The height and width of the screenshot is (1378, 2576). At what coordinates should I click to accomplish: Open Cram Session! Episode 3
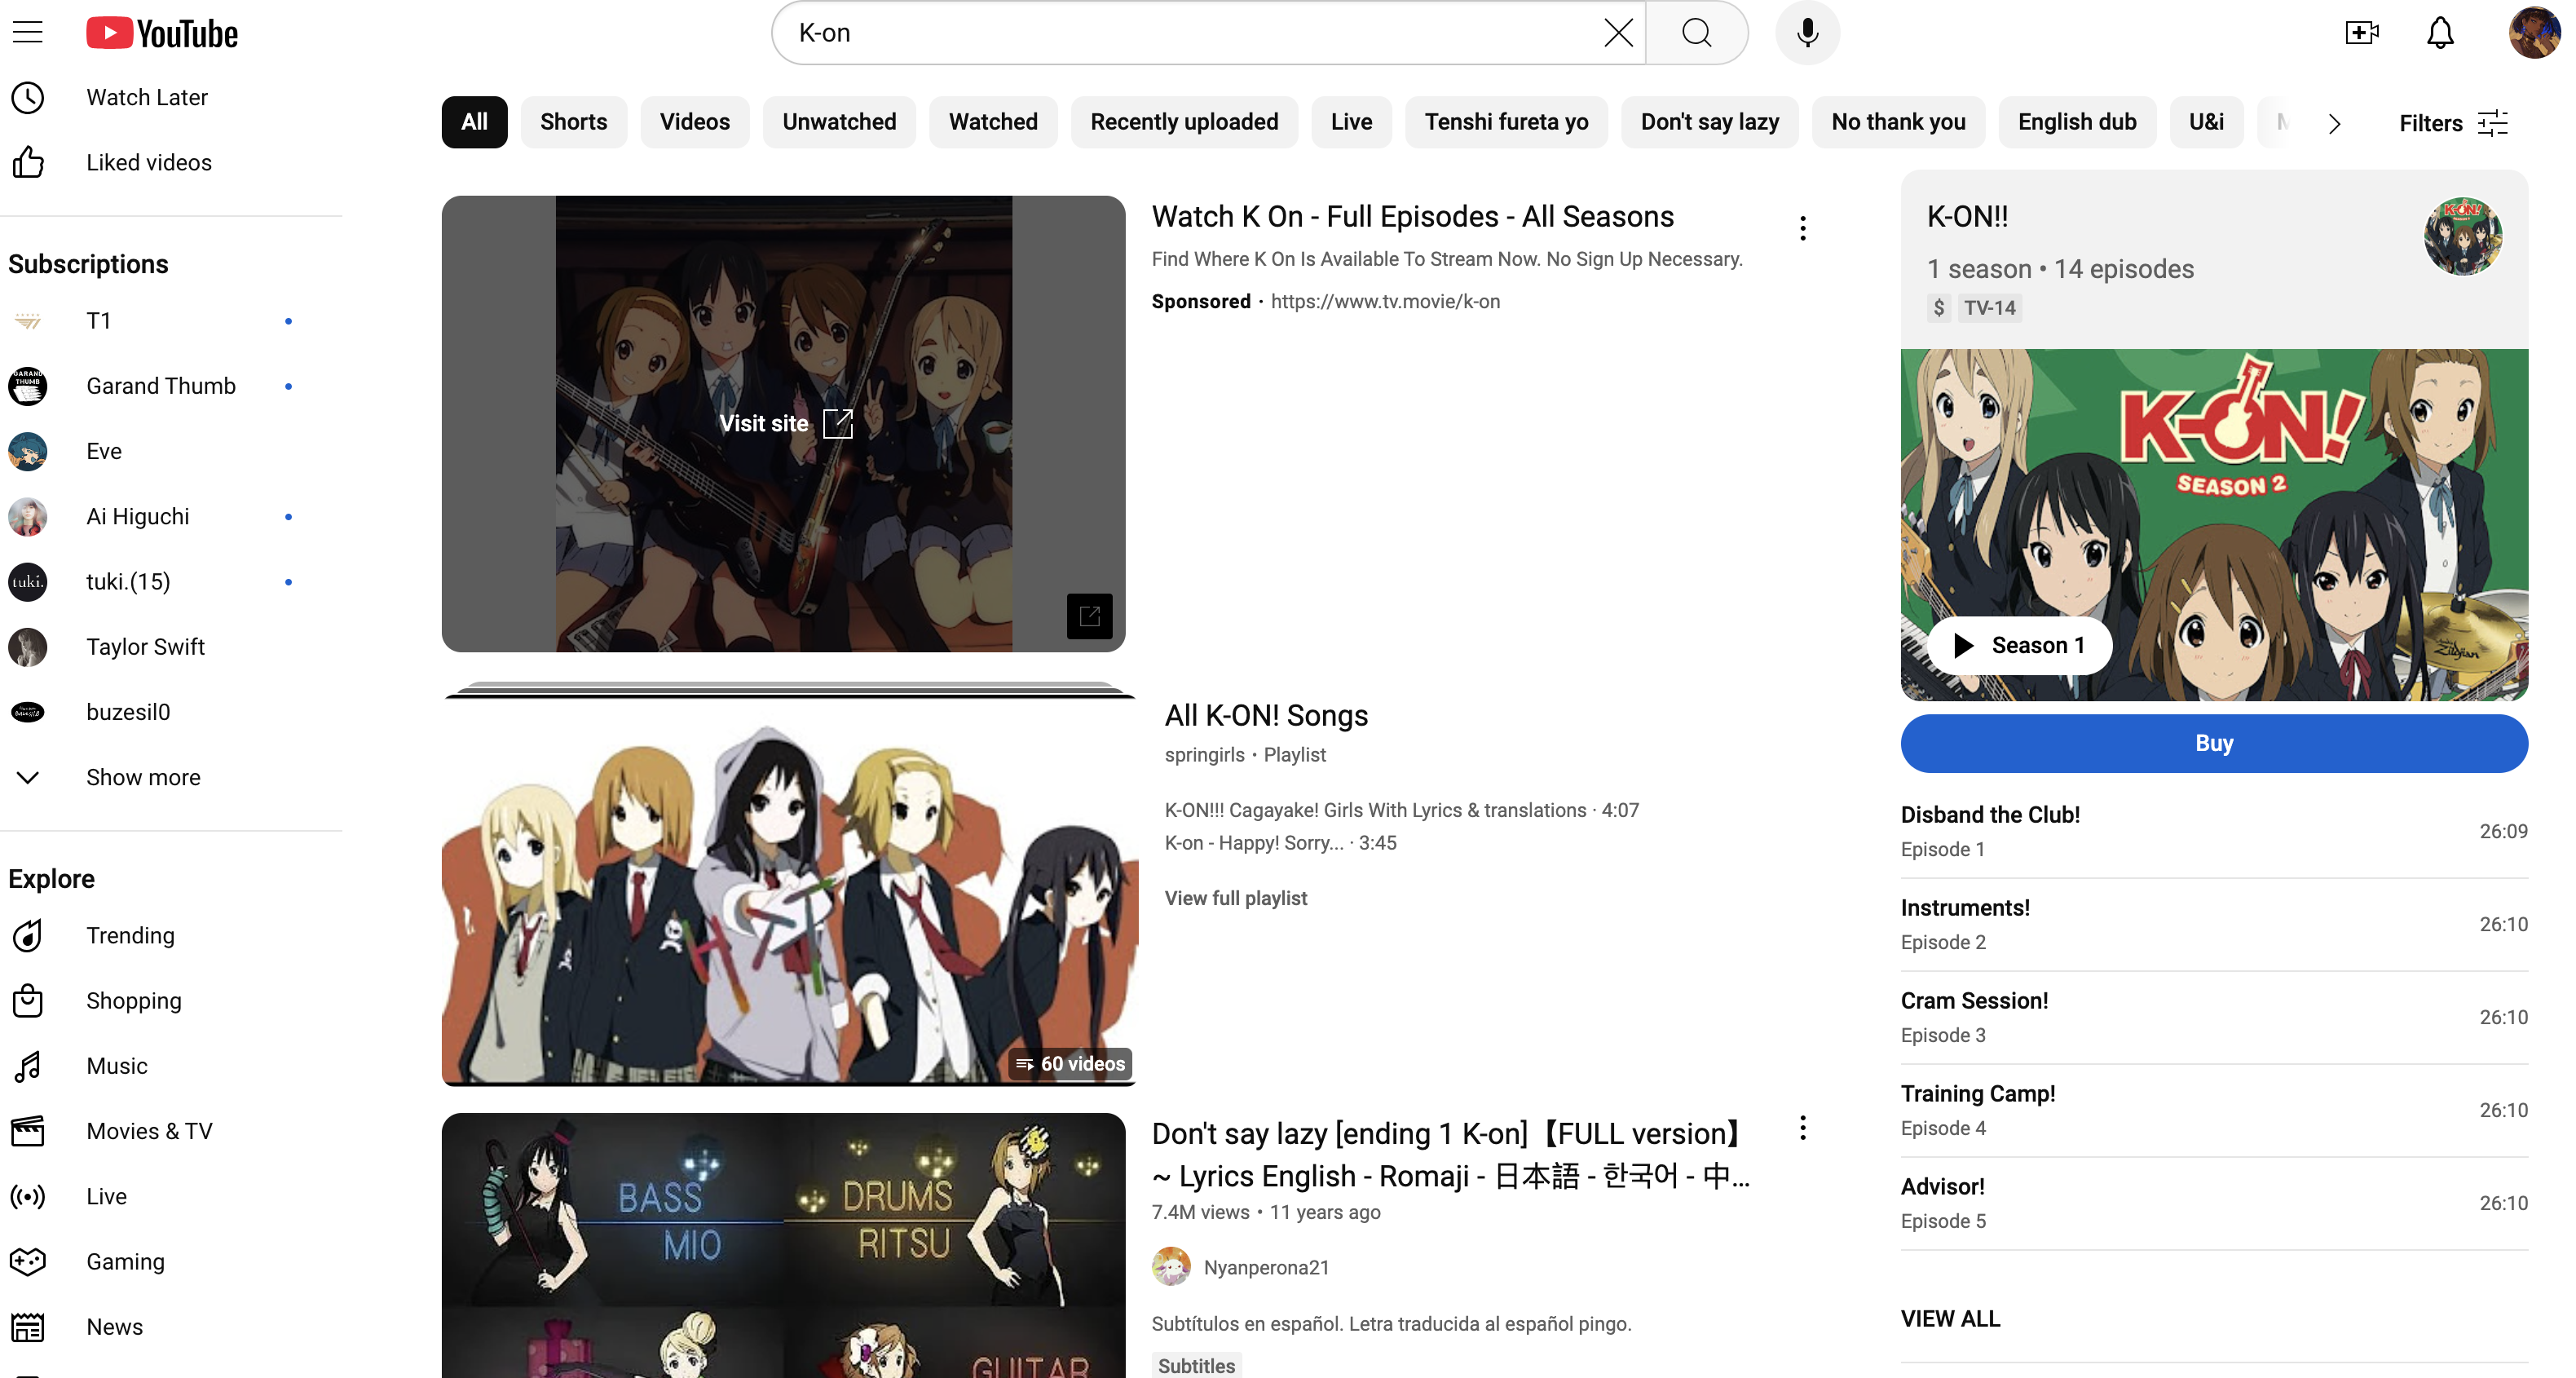tap(2214, 1017)
